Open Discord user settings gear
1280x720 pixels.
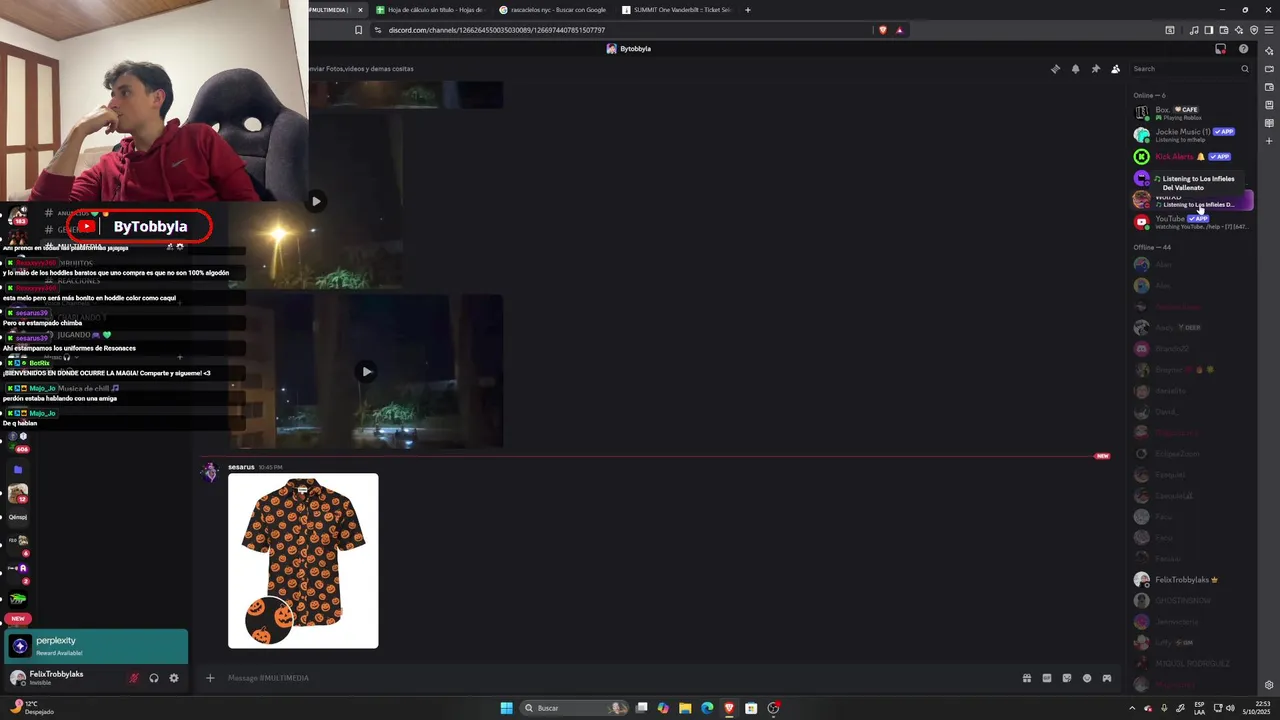coord(174,678)
